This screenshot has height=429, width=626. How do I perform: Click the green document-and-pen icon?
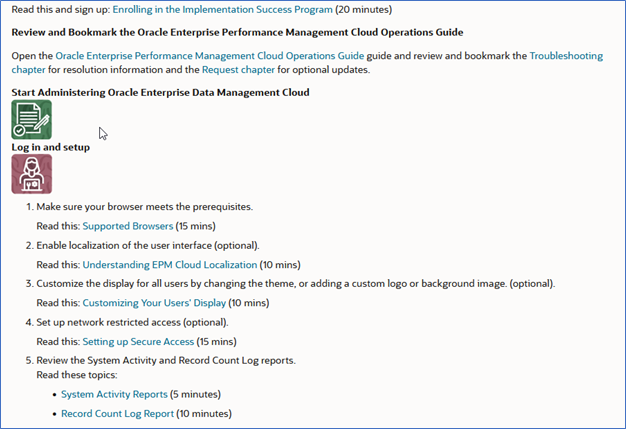32,120
